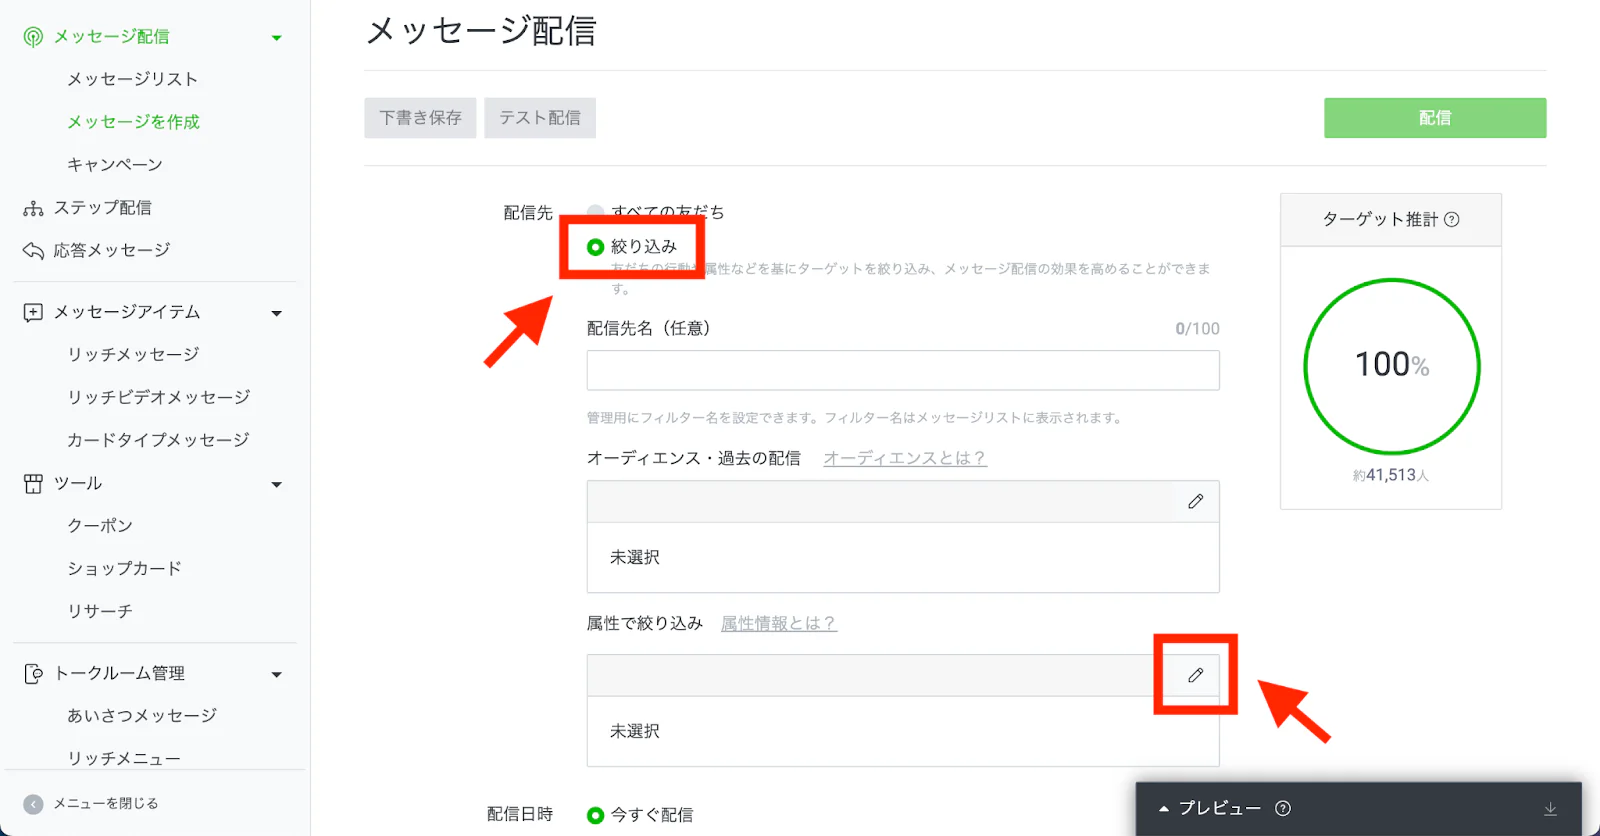Collapse the メッセージアイテム sidebar section
This screenshot has height=836, width=1600.
pos(277,313)
